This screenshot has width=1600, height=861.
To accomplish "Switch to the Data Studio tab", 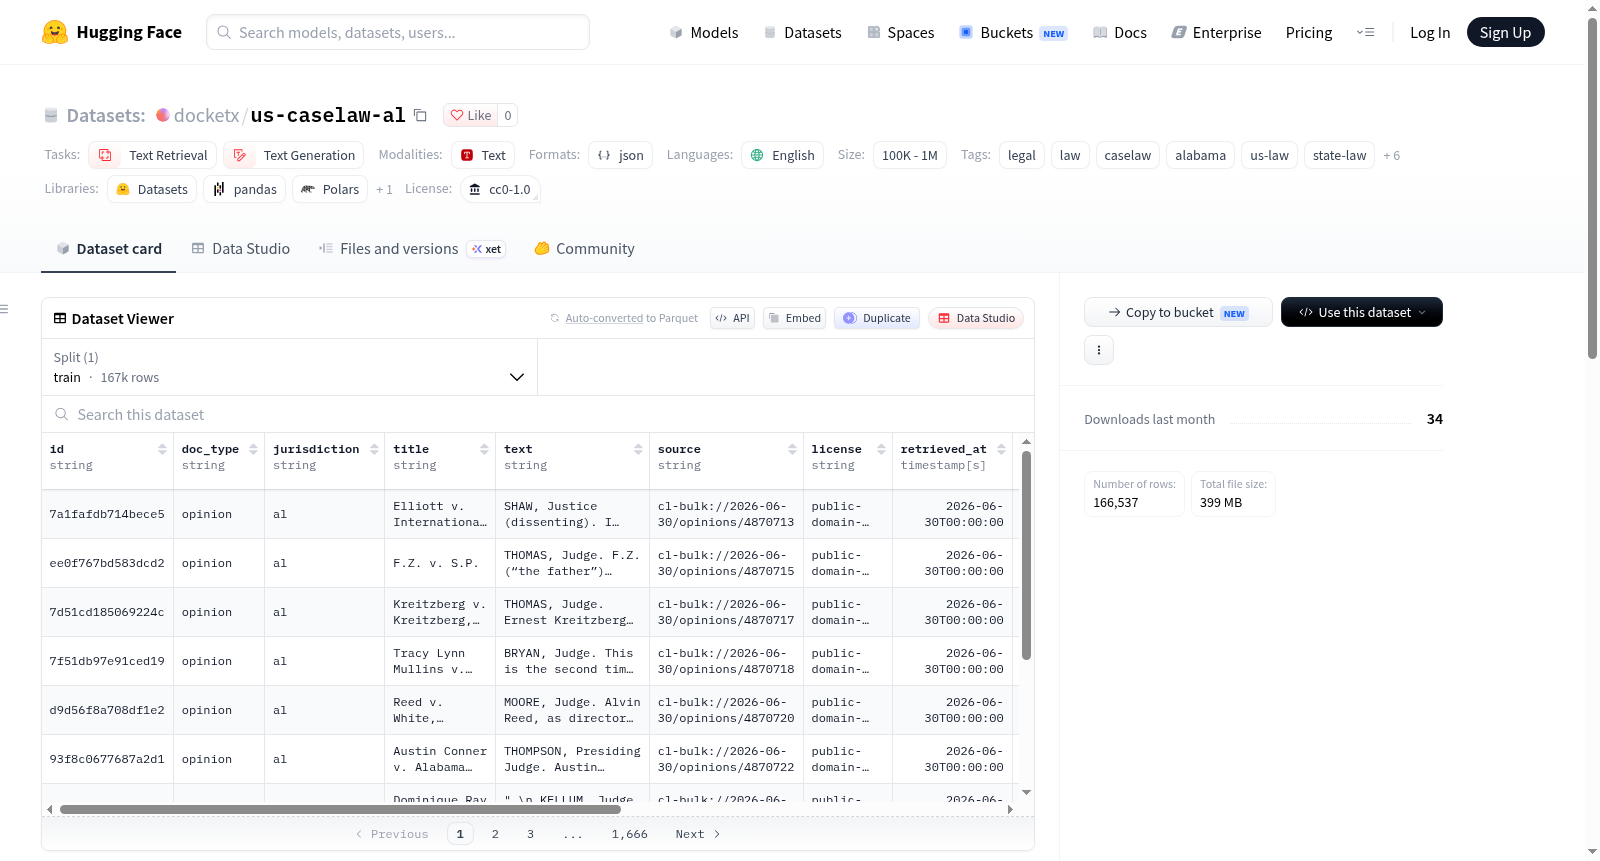I will (241, 249).
